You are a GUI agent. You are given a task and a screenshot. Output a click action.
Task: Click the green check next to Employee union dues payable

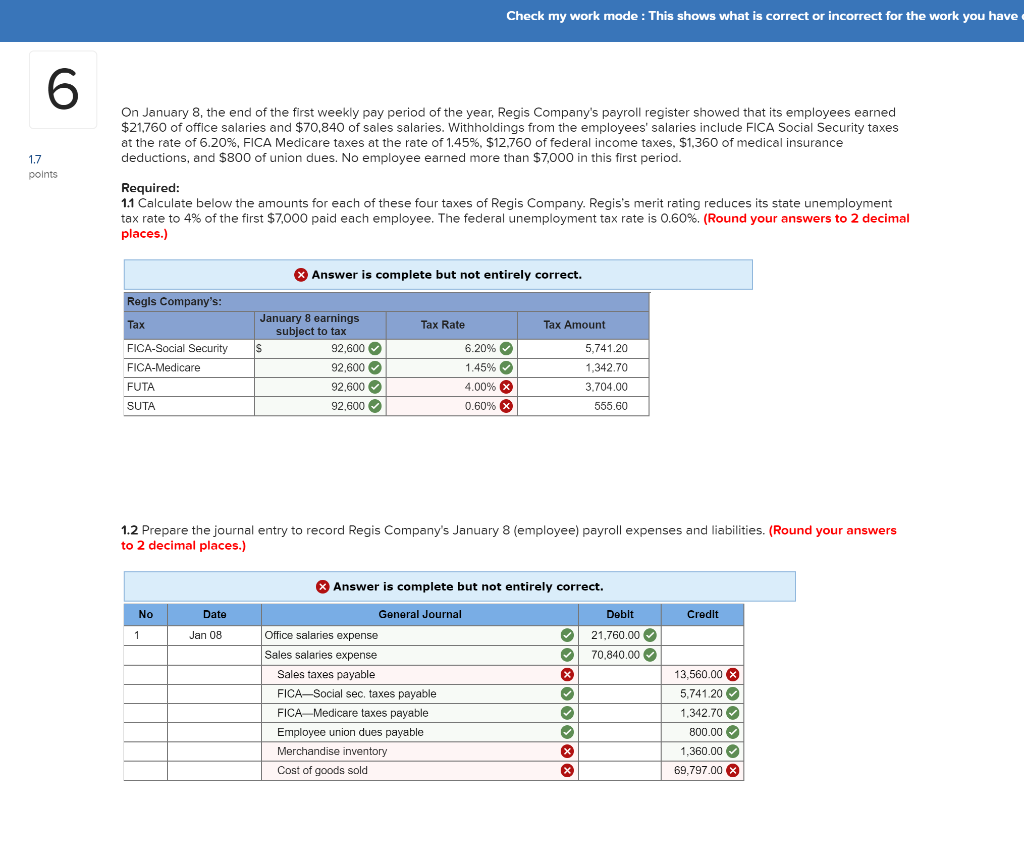coord(567,732)
